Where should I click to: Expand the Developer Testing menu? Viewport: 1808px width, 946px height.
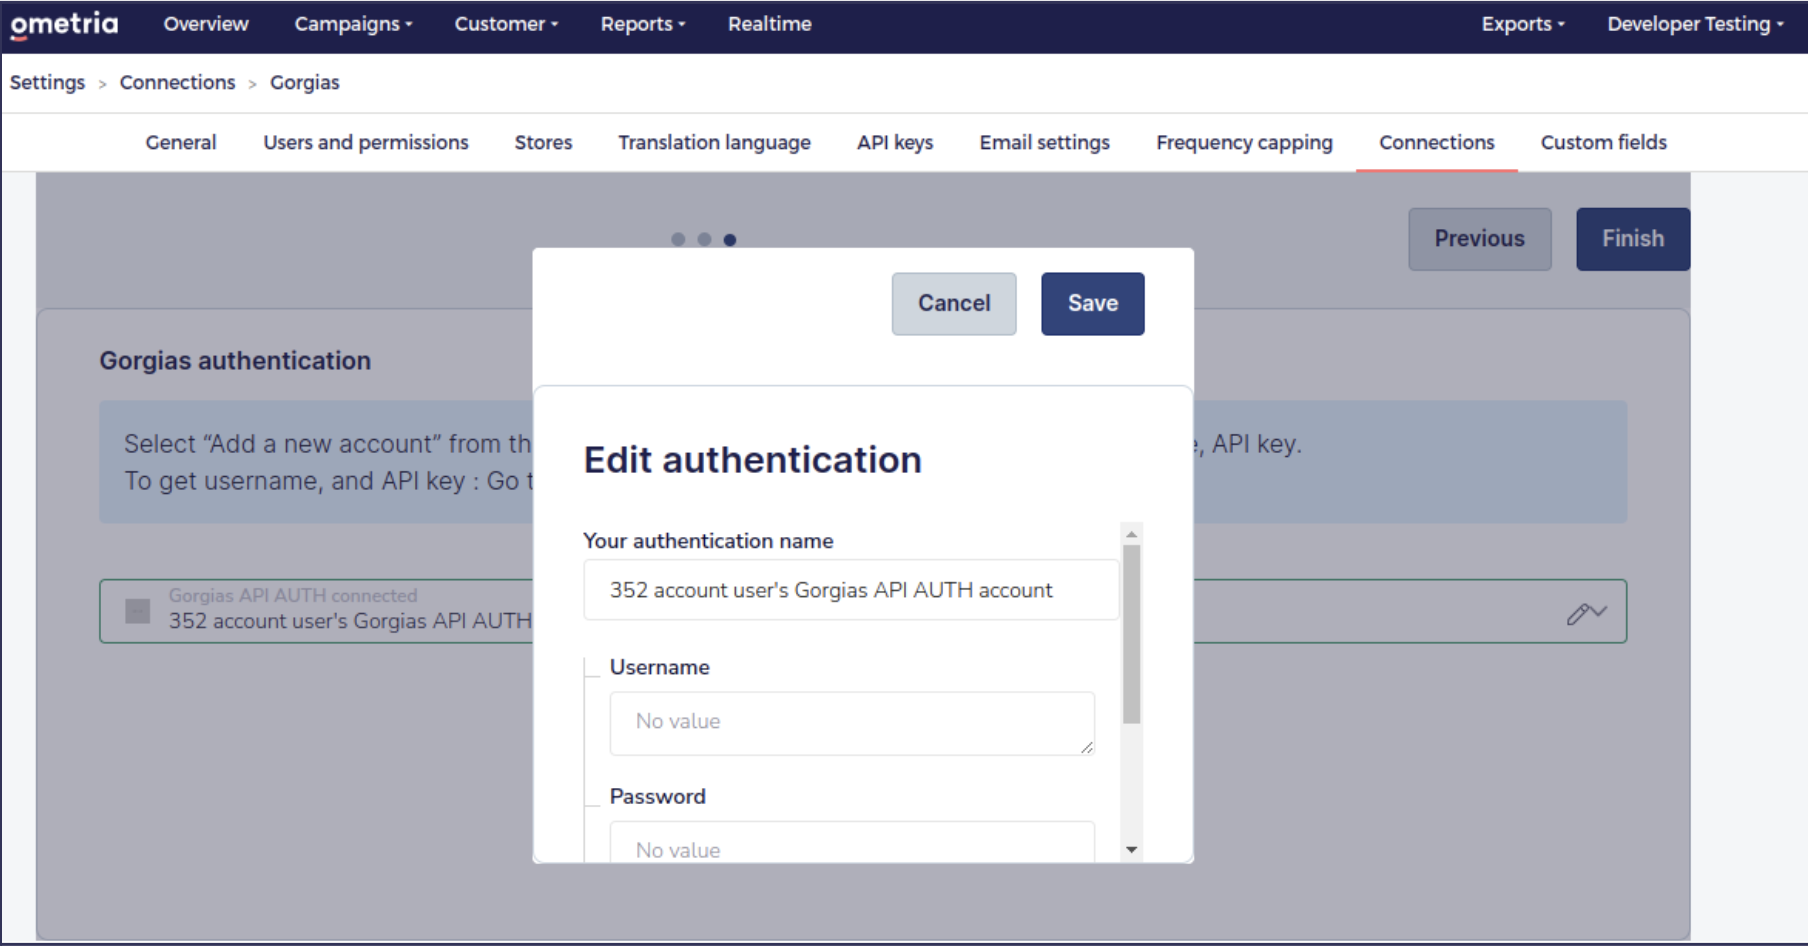(1693, 24)
